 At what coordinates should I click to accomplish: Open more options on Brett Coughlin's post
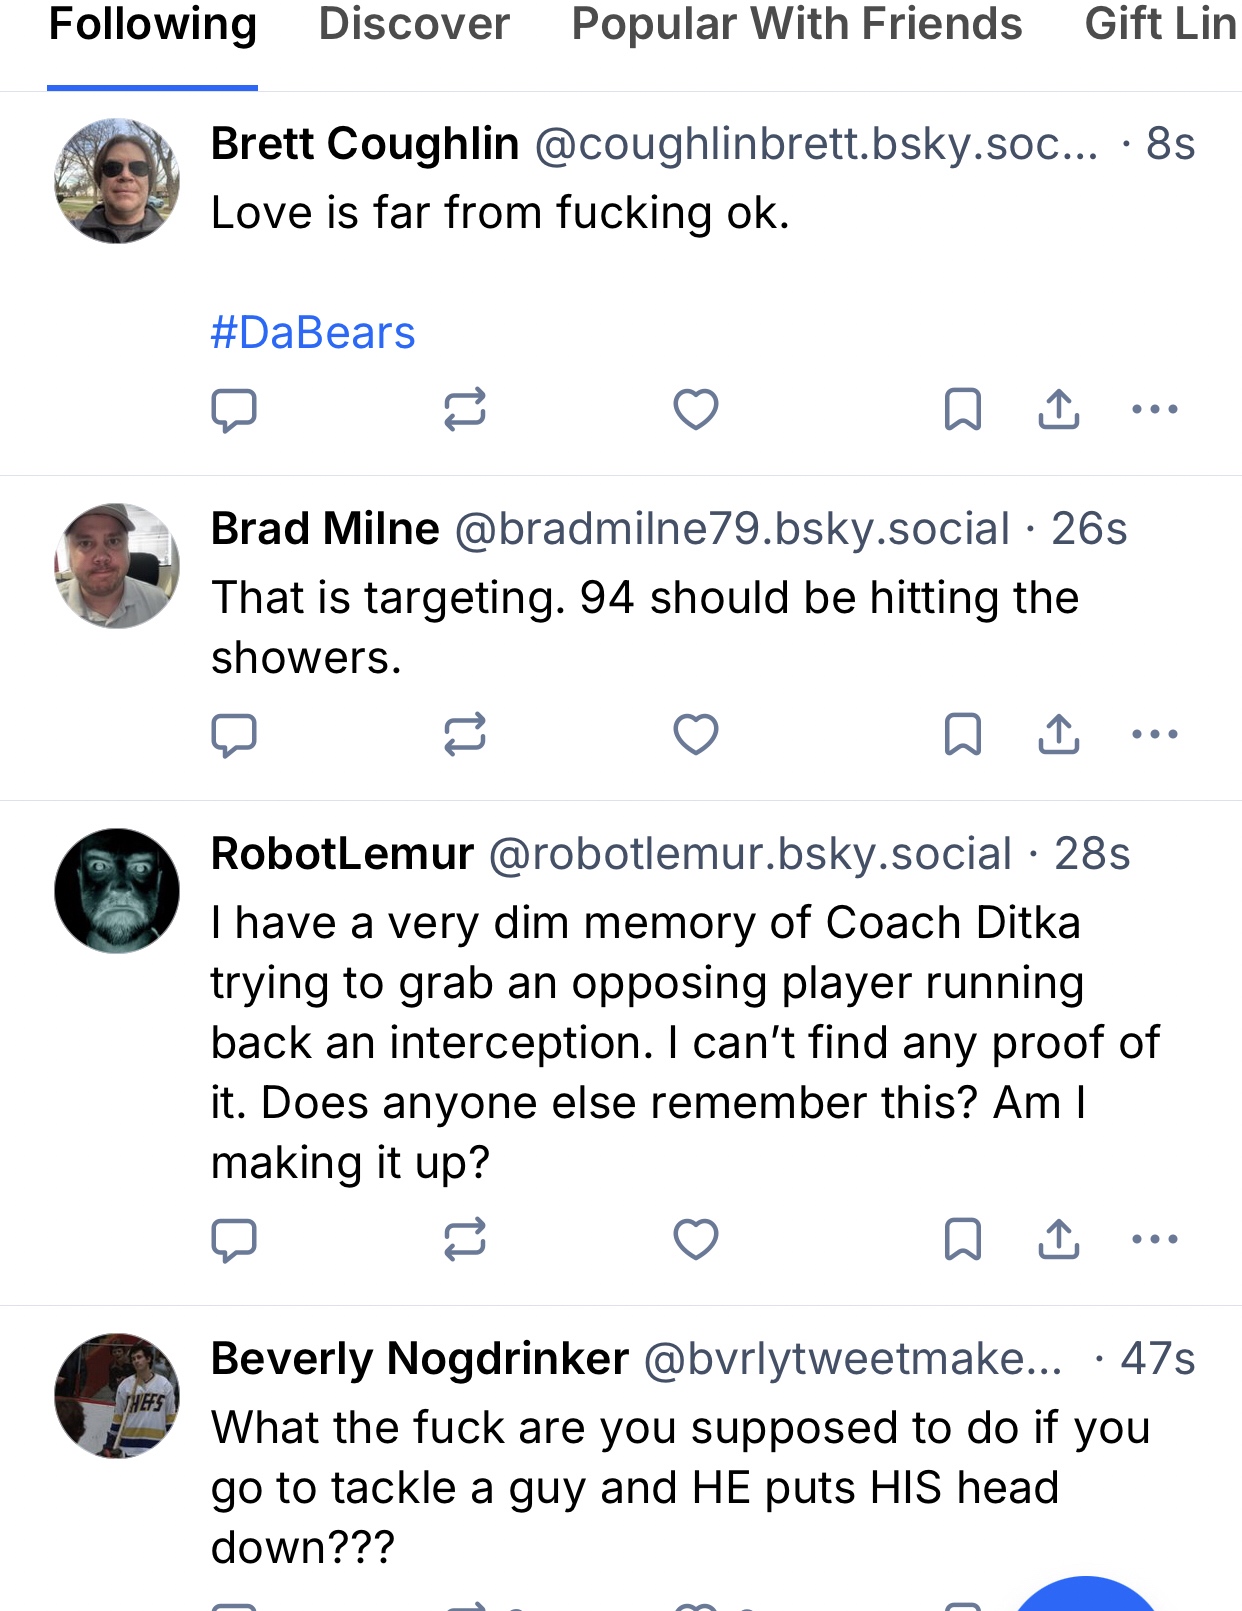(1155, 409)
